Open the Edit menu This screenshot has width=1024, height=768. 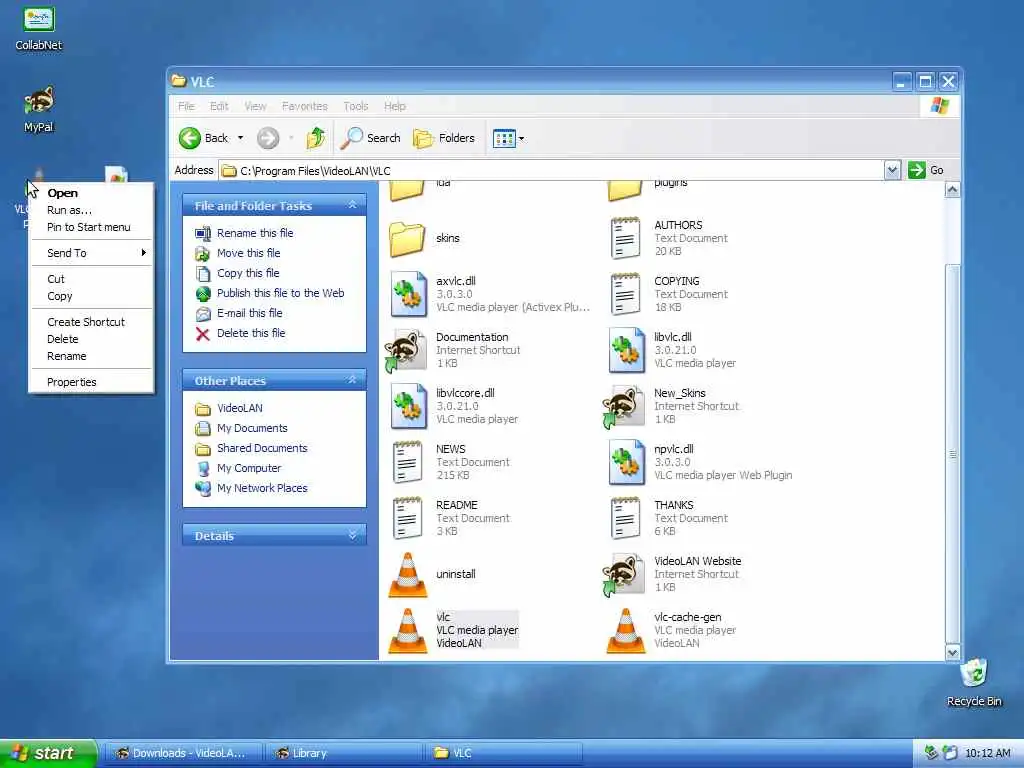[219, 106]
